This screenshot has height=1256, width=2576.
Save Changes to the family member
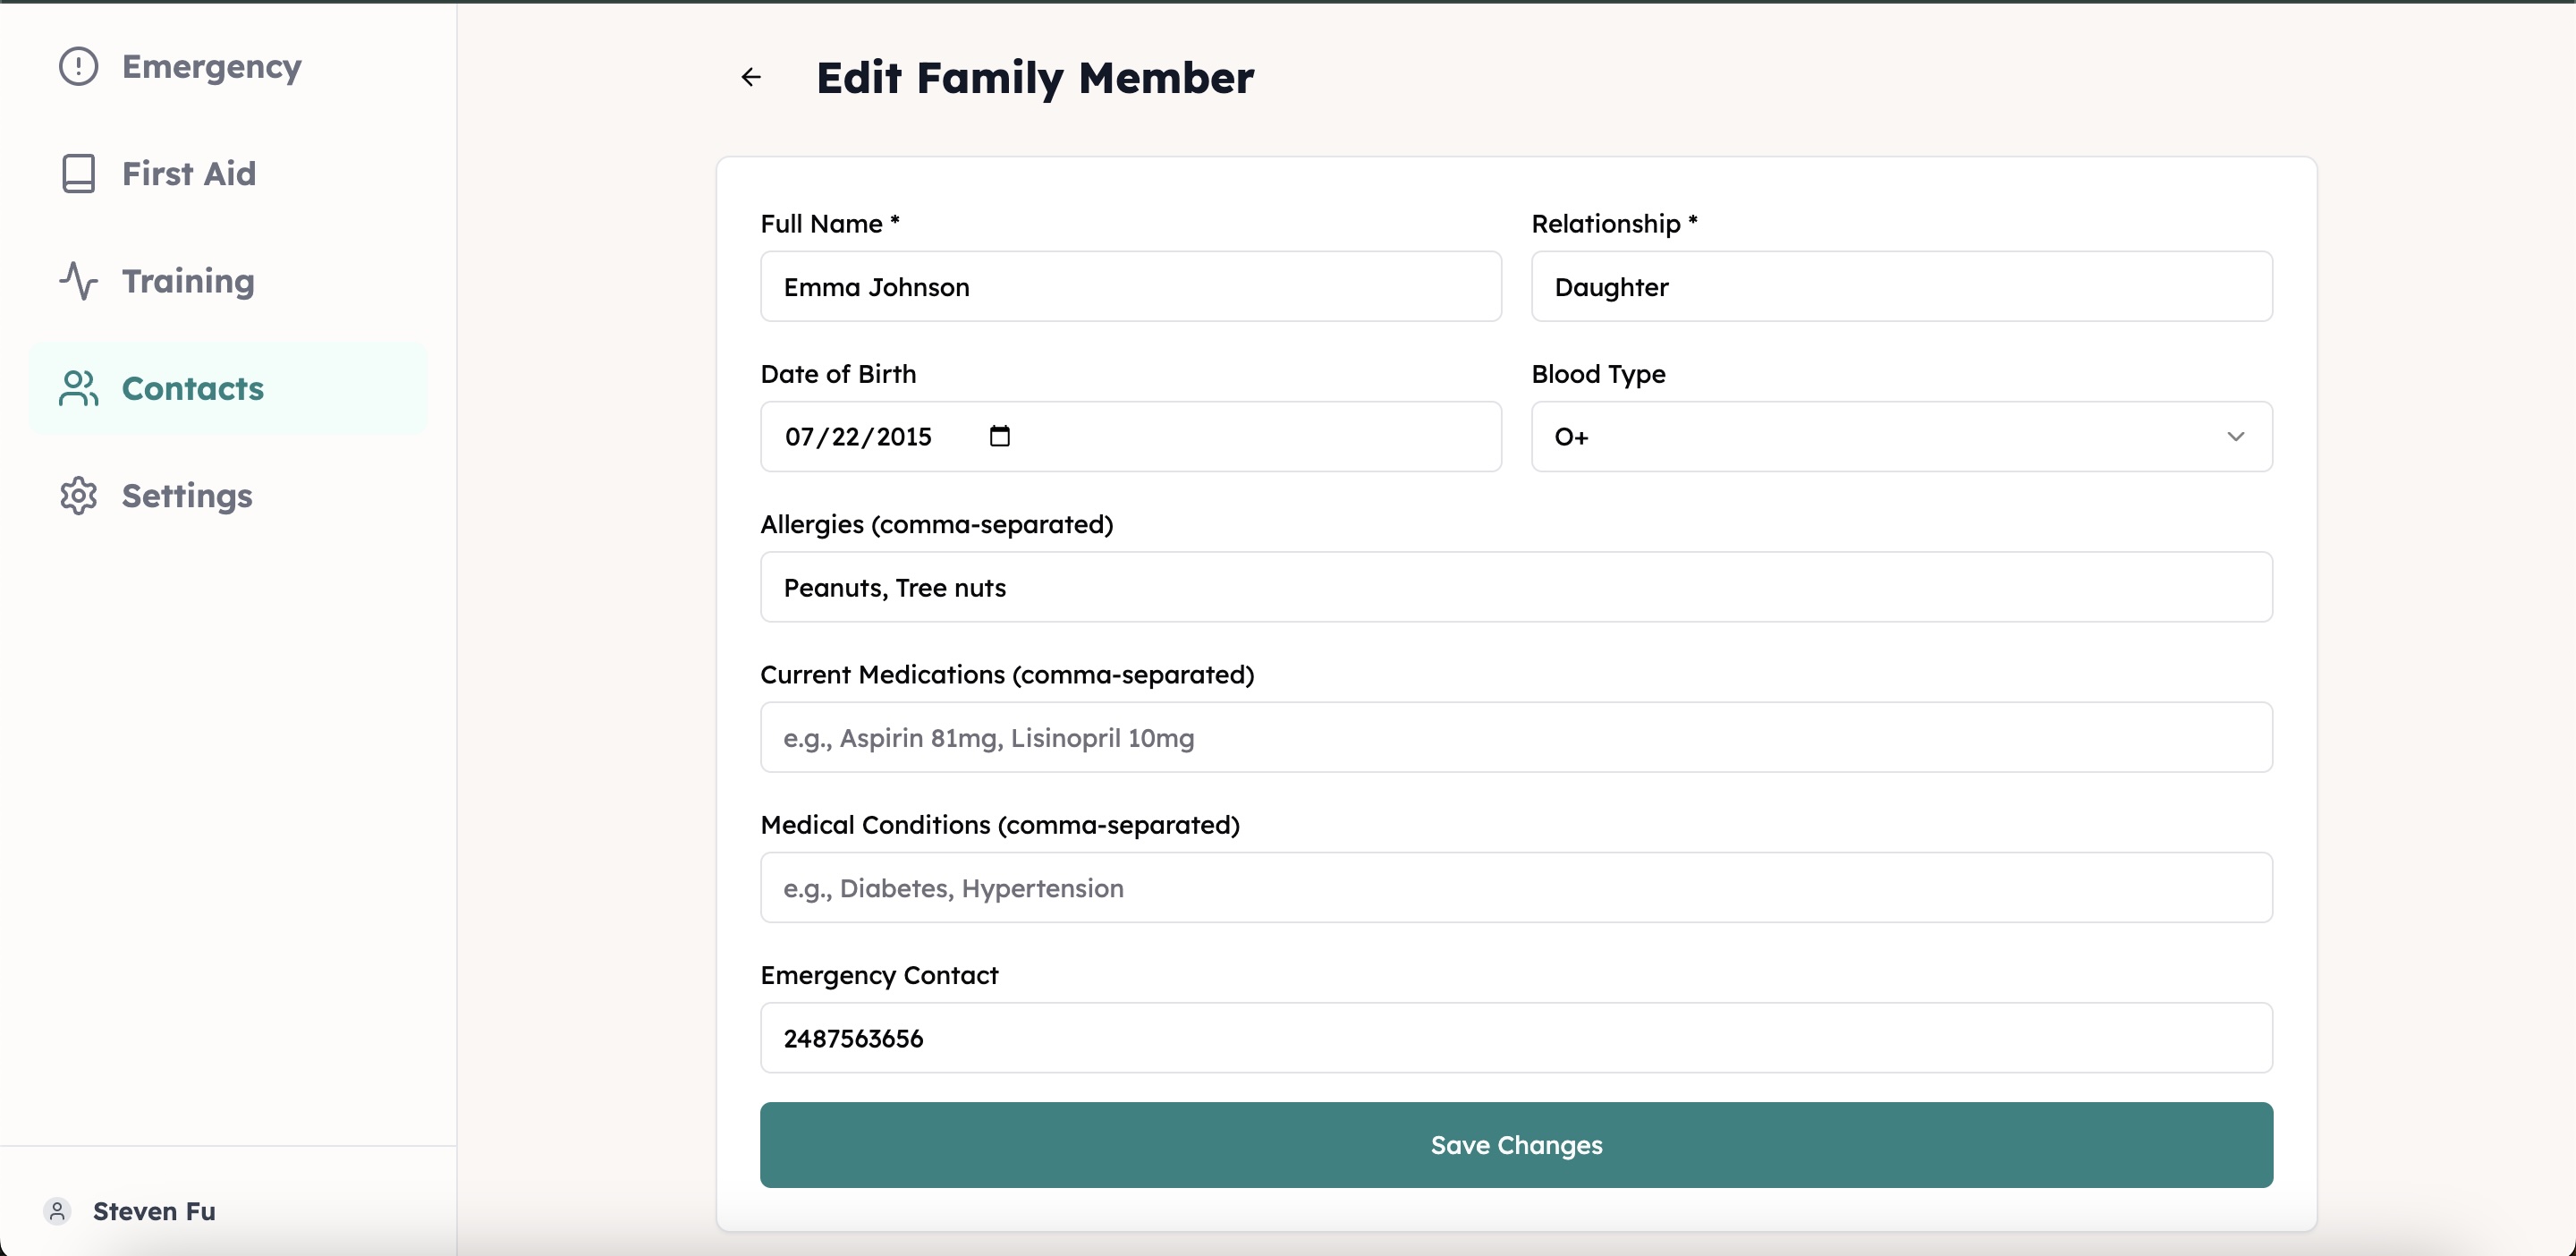tap(1516, 1145)
